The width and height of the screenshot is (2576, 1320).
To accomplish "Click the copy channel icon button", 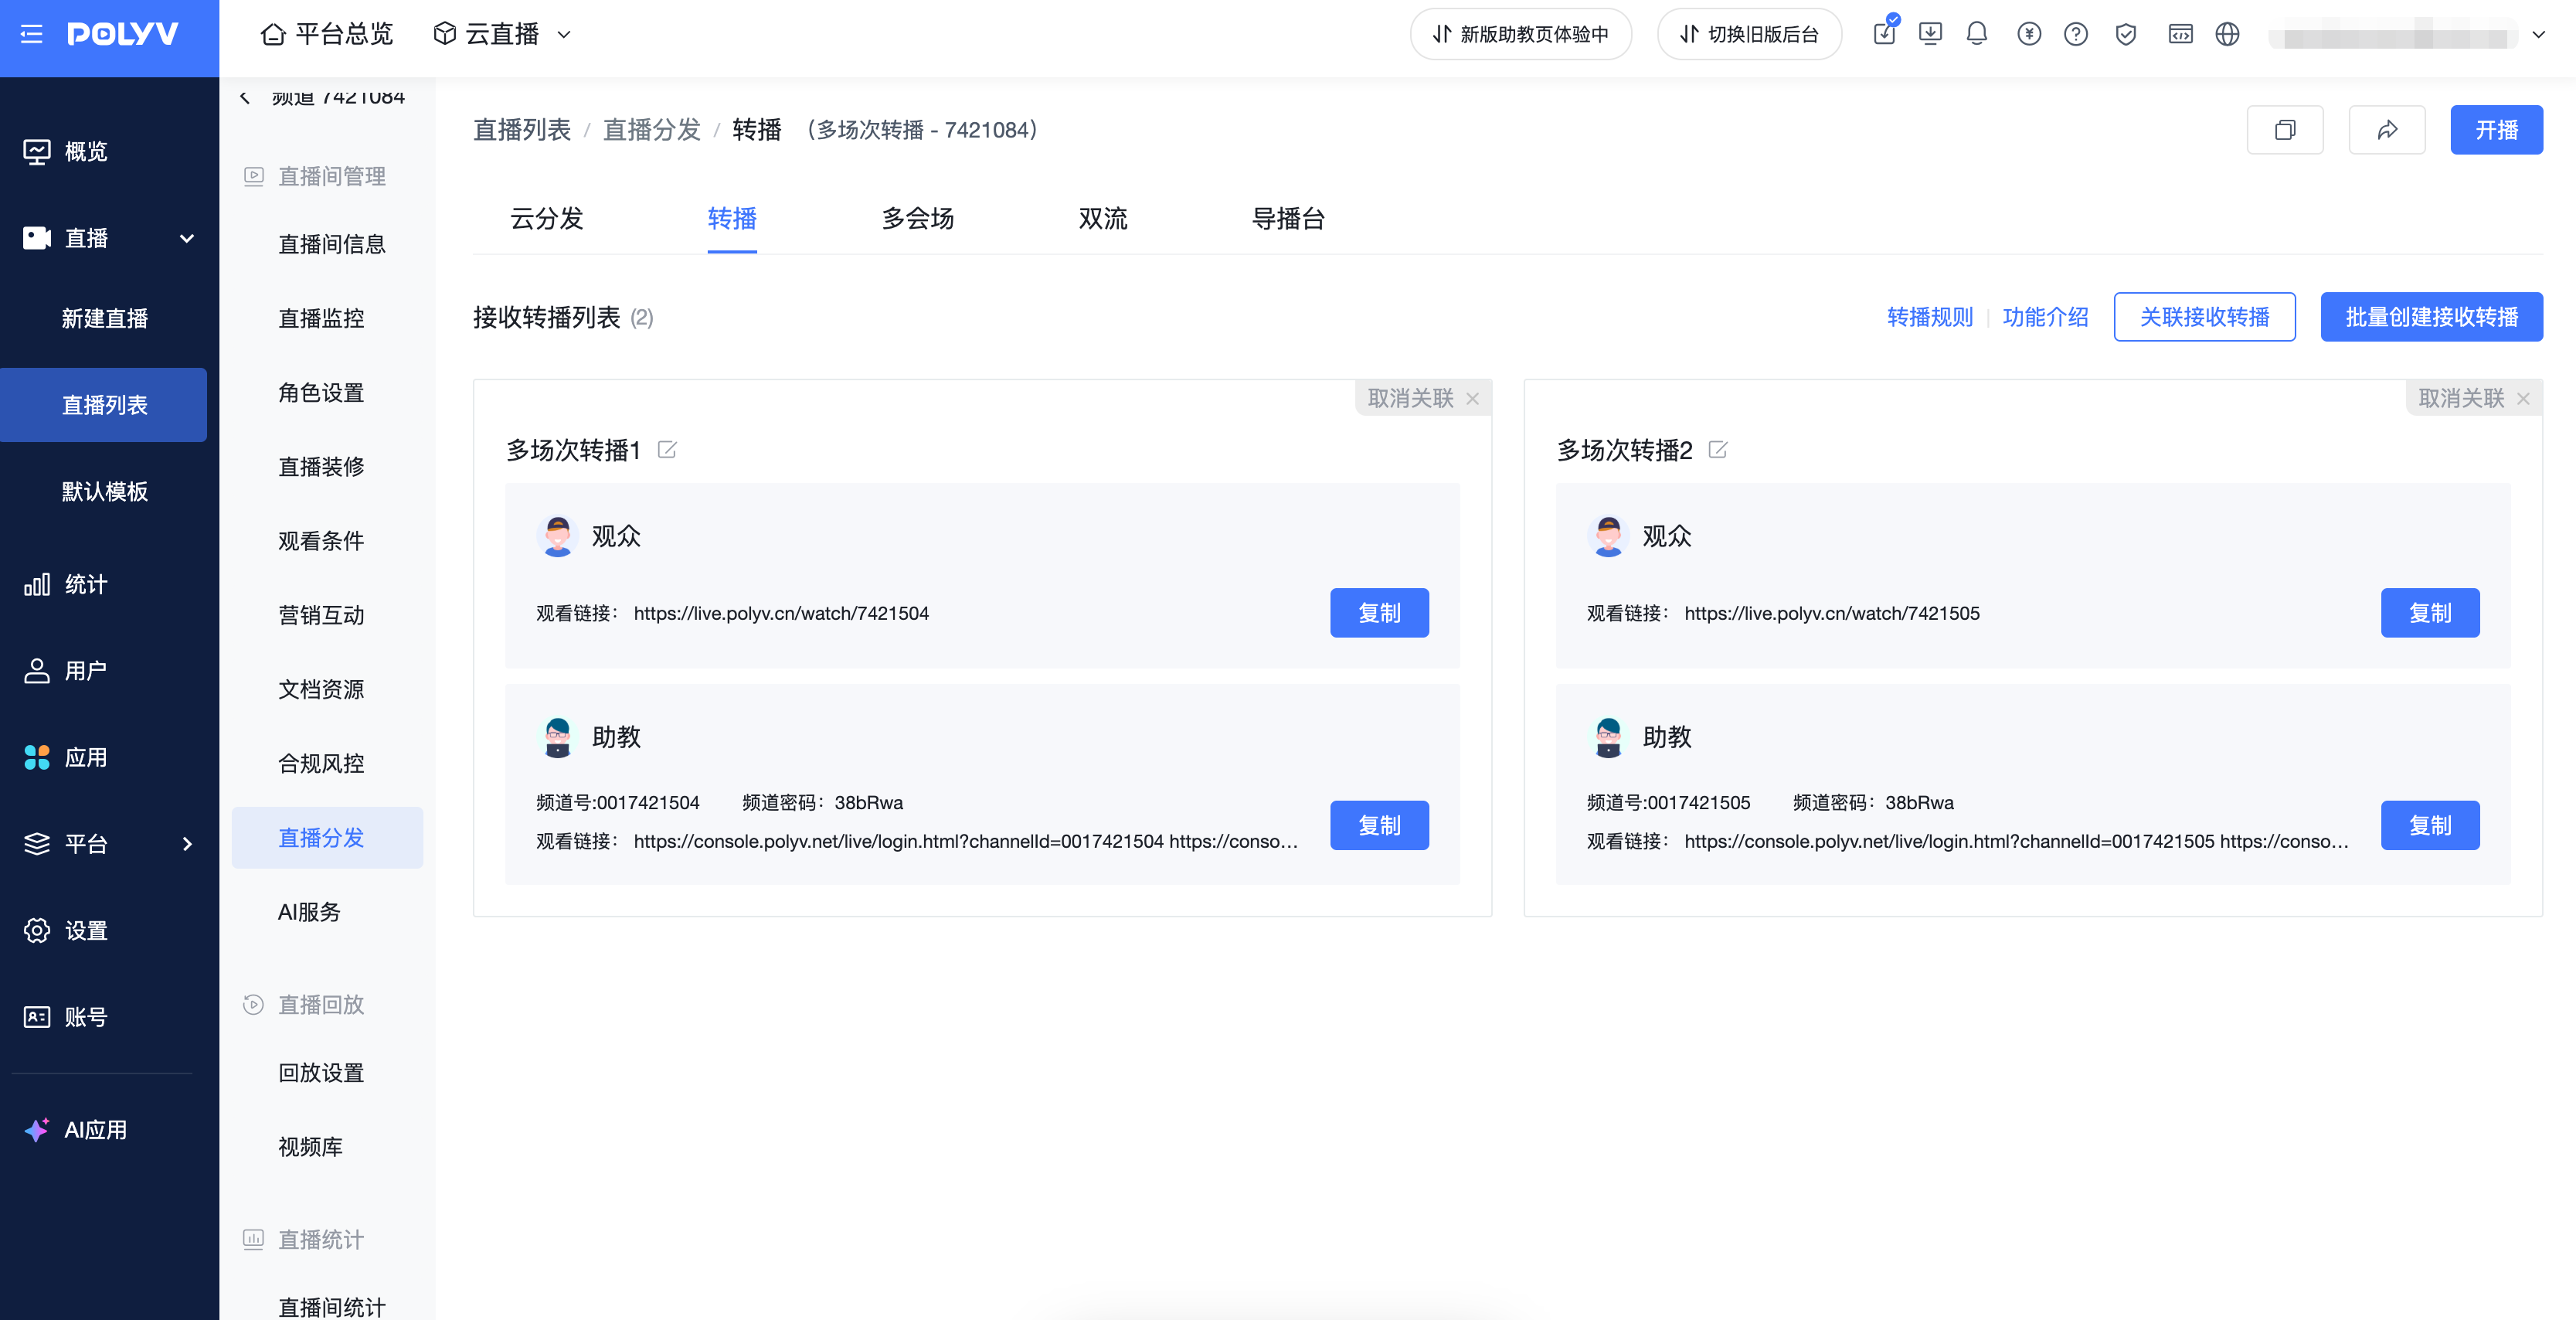I will [x=2285, y=130].
